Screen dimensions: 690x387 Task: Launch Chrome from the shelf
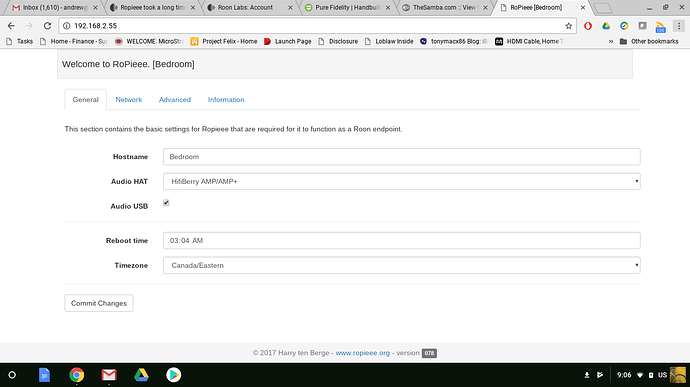pyautogui.click(x=77, y=375)
